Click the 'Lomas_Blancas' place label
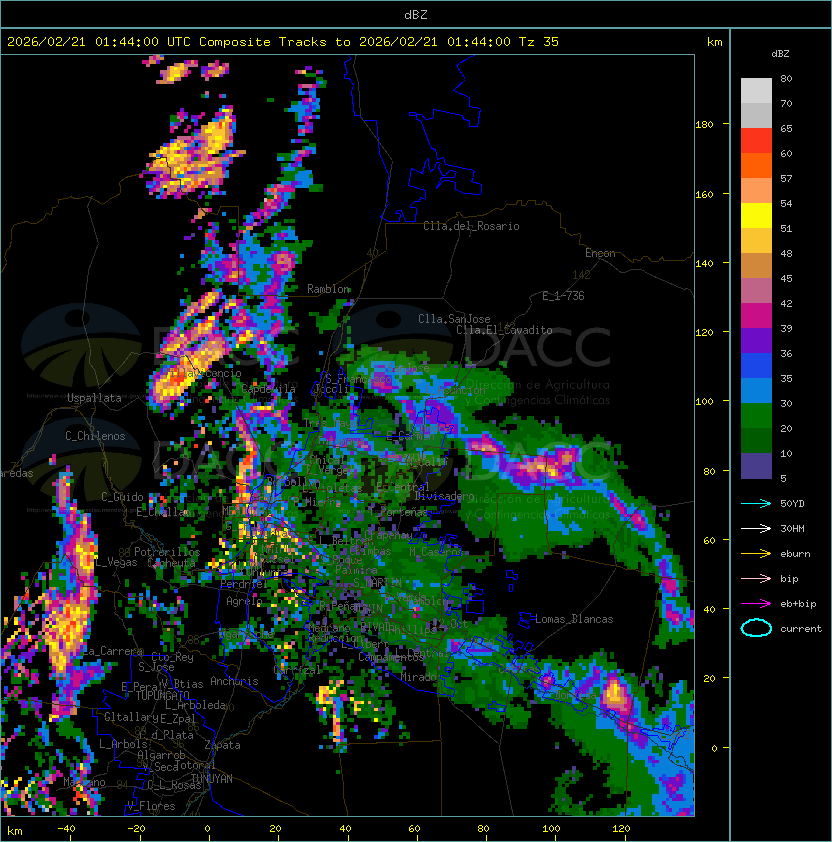 [x=574, y=619]
